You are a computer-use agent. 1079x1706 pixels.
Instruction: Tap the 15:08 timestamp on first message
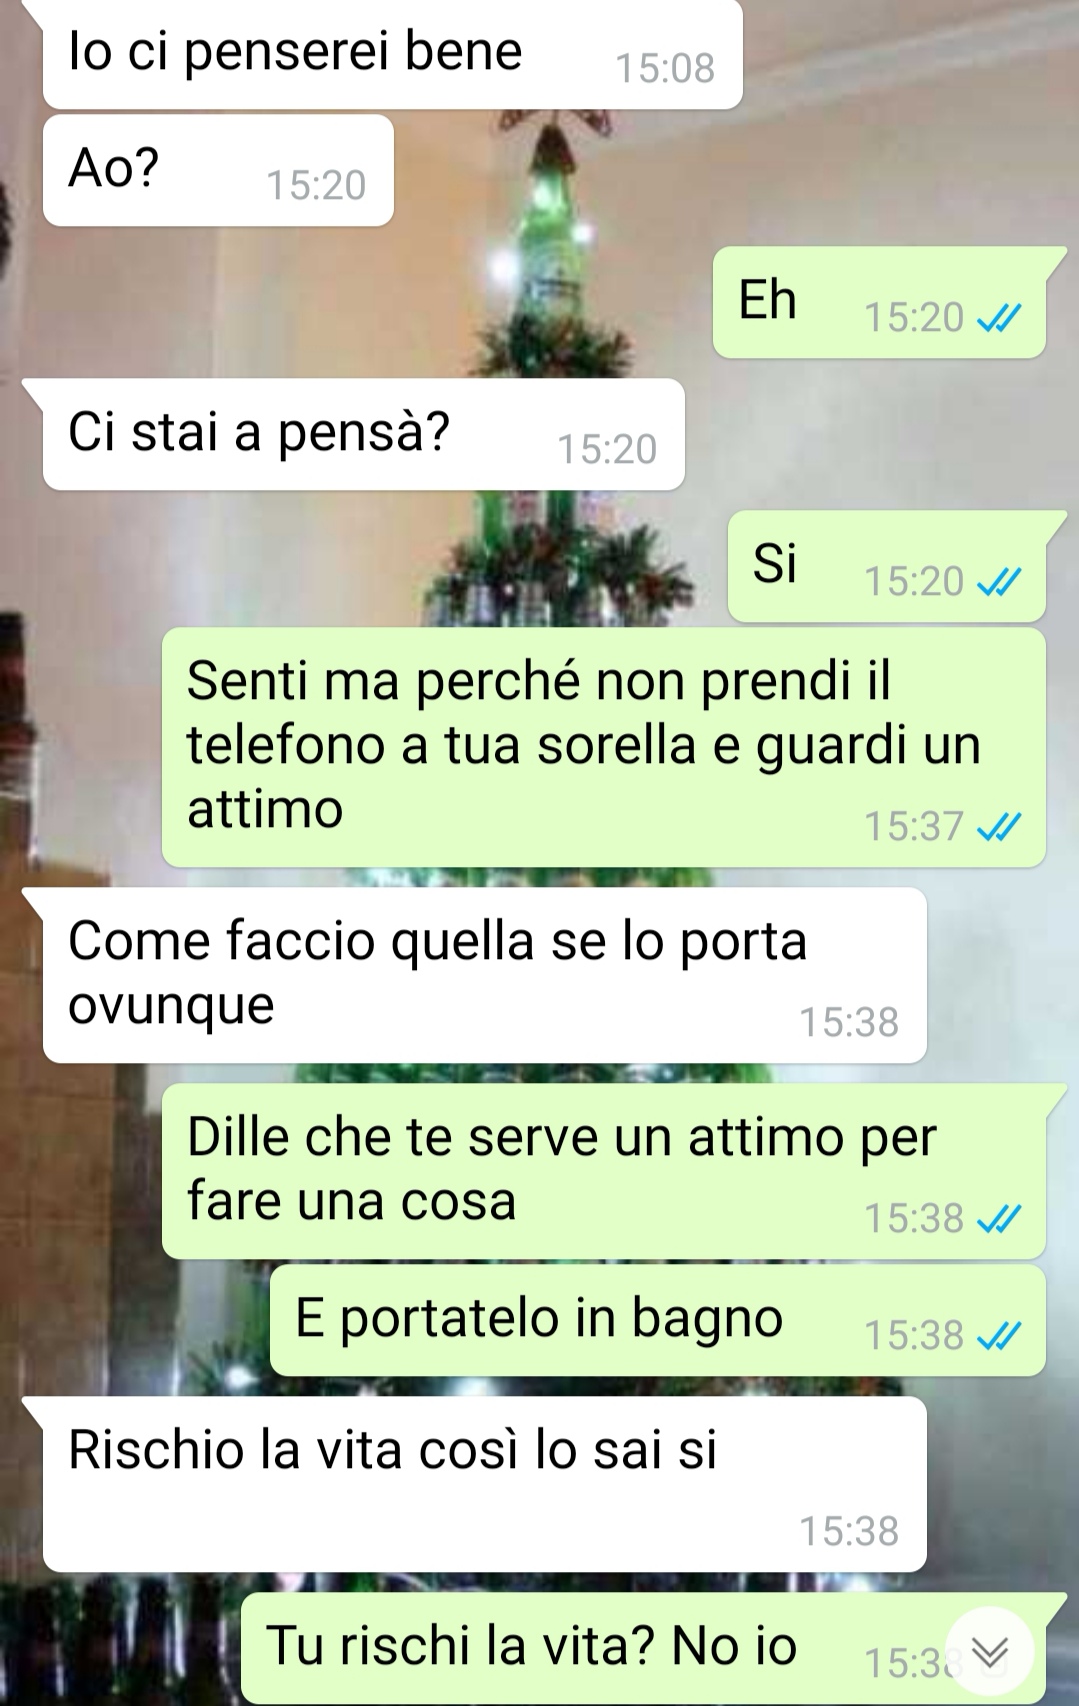click(x=665, y=68)
